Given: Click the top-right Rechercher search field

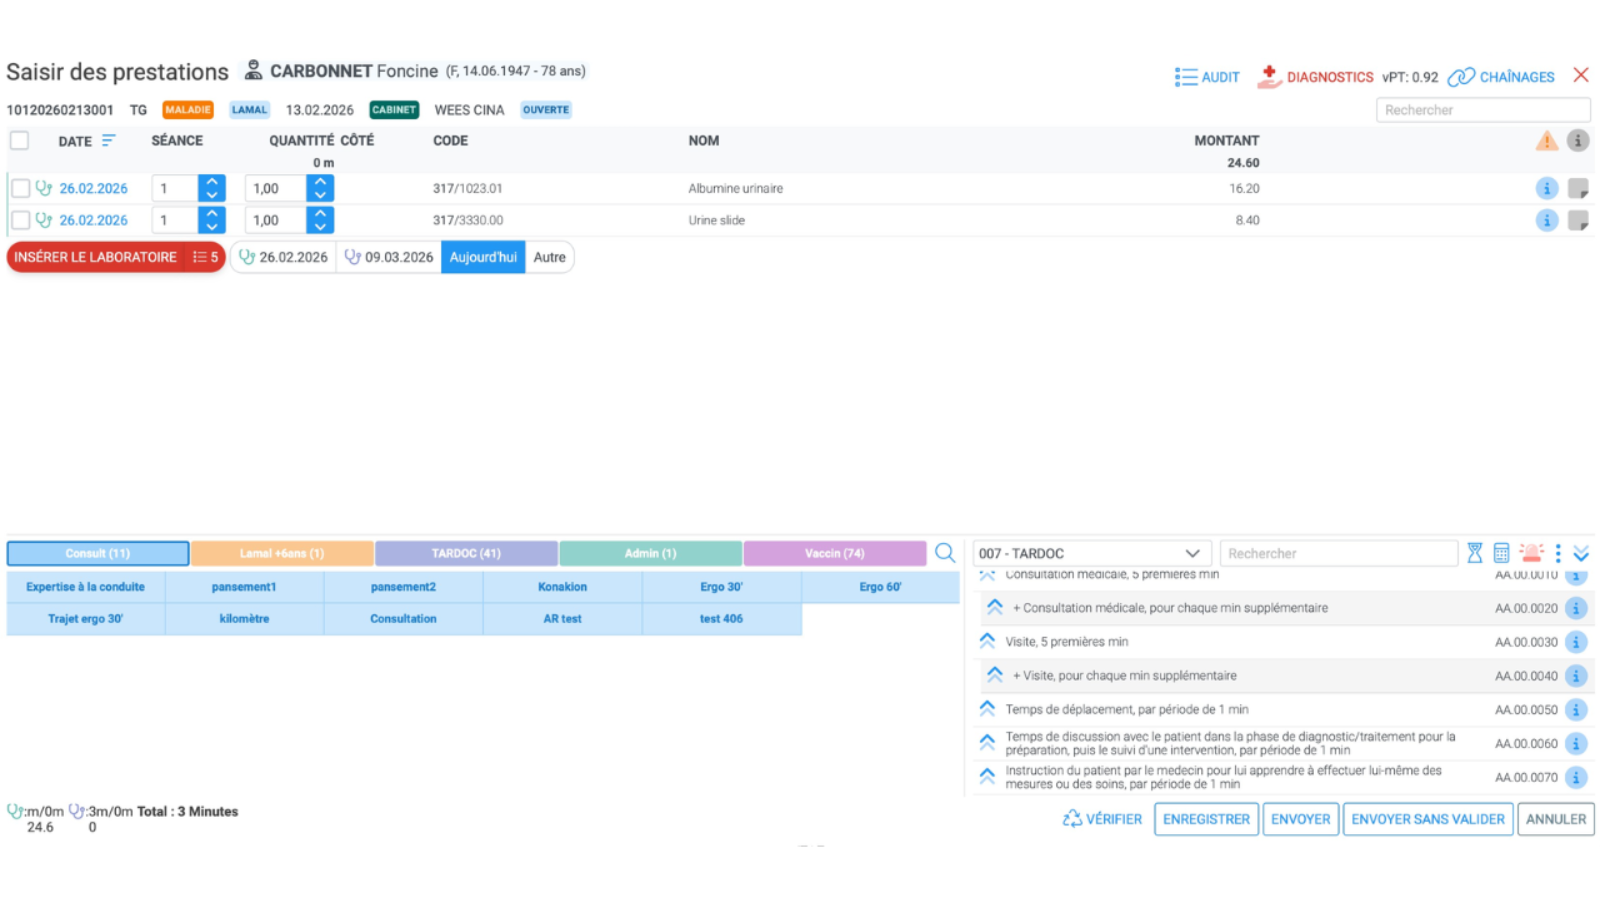Looking at the screenshot, I should tap(1483, 110).
